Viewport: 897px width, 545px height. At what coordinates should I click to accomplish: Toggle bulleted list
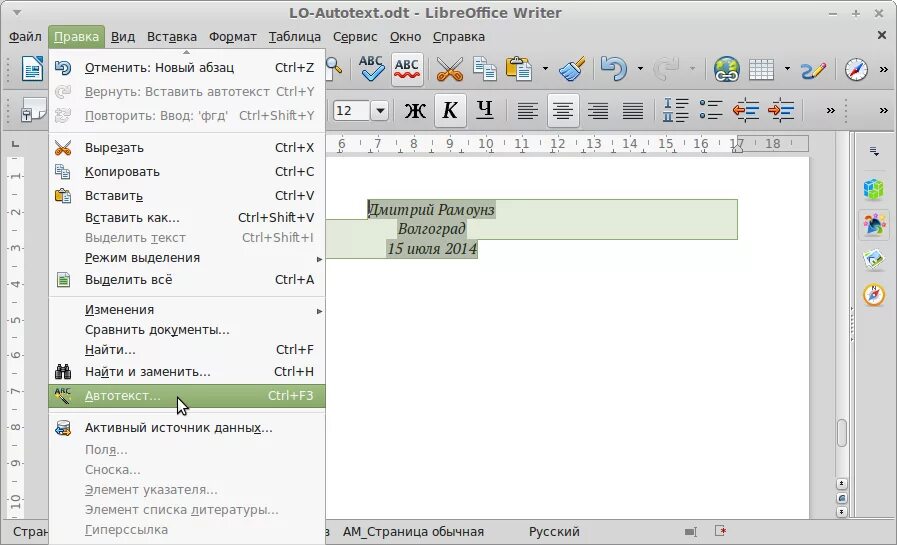pyautogui.click(x=711, y=110)
